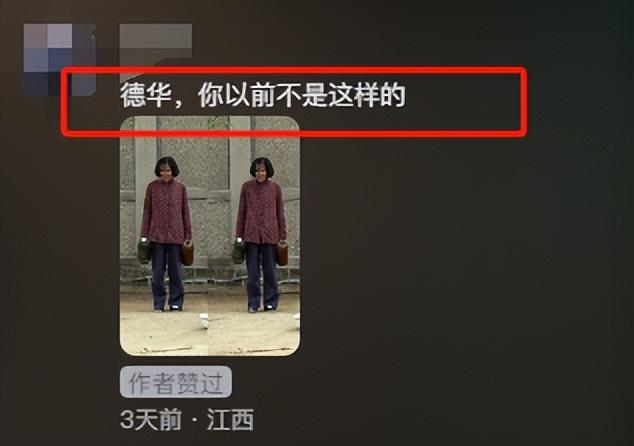Open the attached photo thumbnail in comment
Image resolution: width=634 pixels, height=446 pixels.
[x=210, y=236]
